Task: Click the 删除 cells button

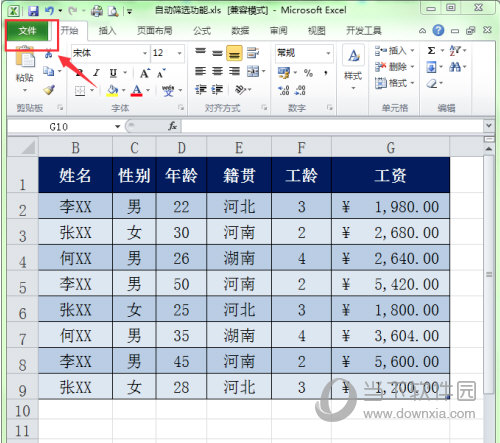Action: tap(395, 67)
